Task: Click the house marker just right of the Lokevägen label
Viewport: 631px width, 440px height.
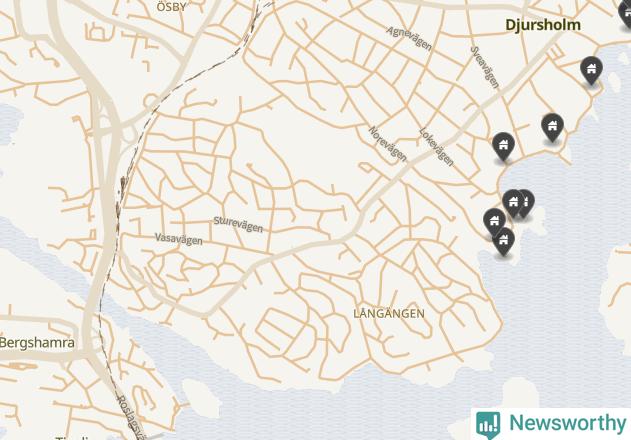Action: (x=503, y=146)
